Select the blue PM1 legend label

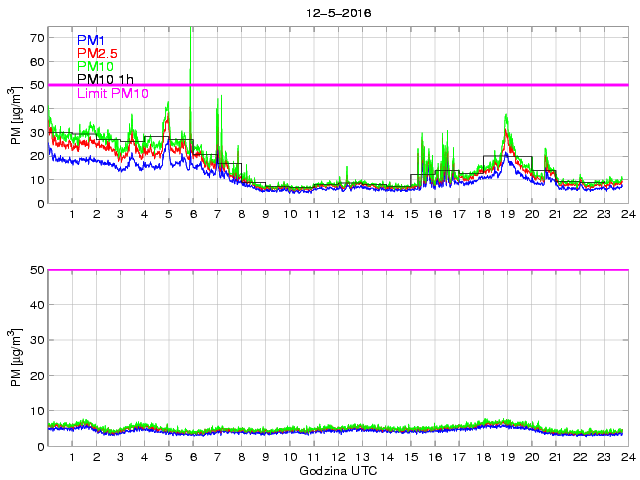[x=91, y=40]
